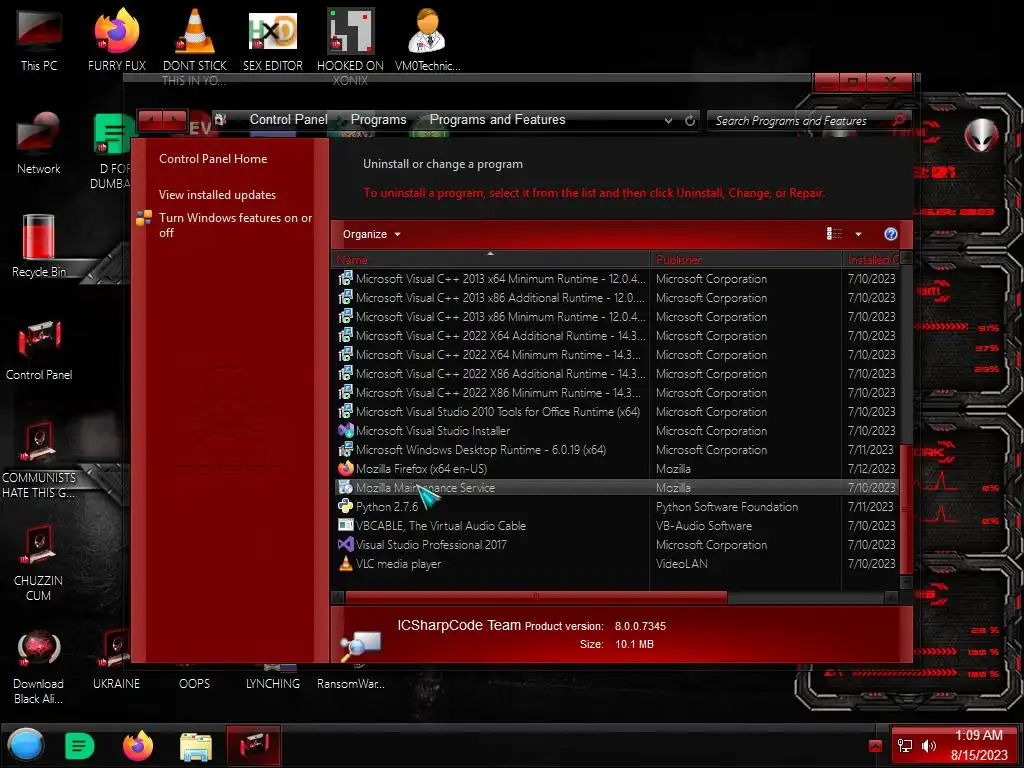The image size is (1024, 768).
Task: Open View installed updates link
Action: pos(217,195)
